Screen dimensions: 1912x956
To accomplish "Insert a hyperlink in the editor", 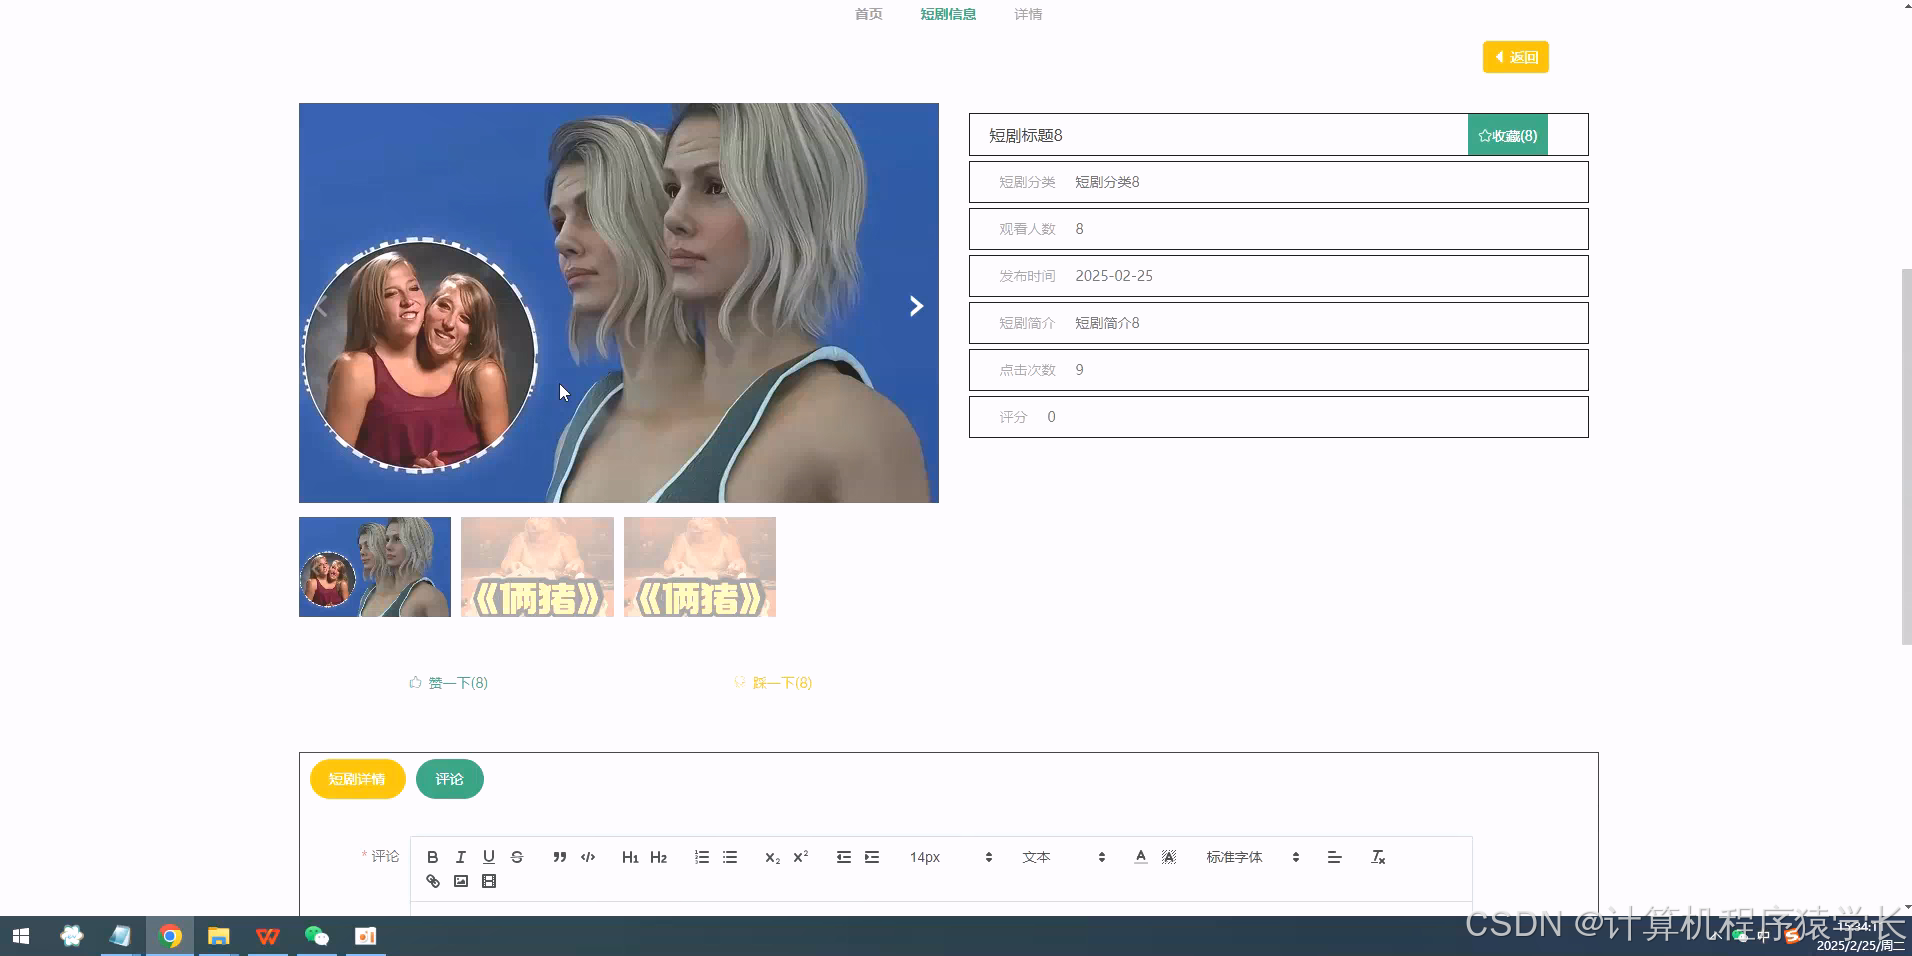I will (432, 881).
